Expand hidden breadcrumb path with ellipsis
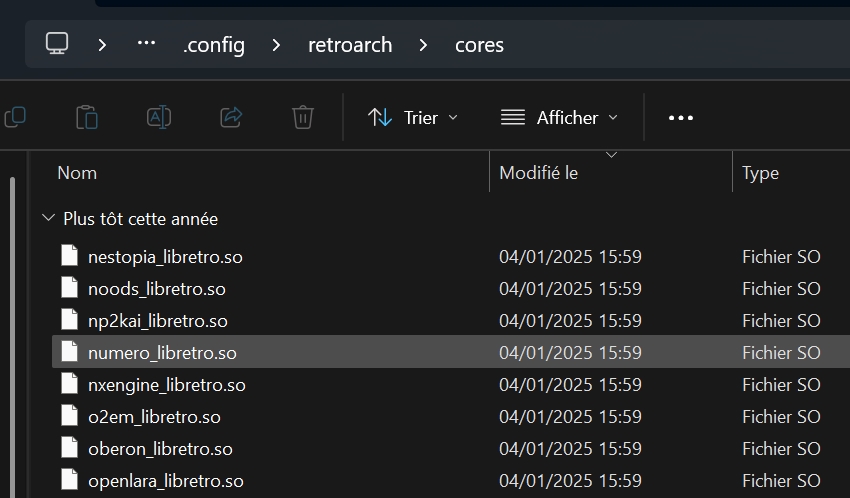850x498 pixels. pos(146,43)
